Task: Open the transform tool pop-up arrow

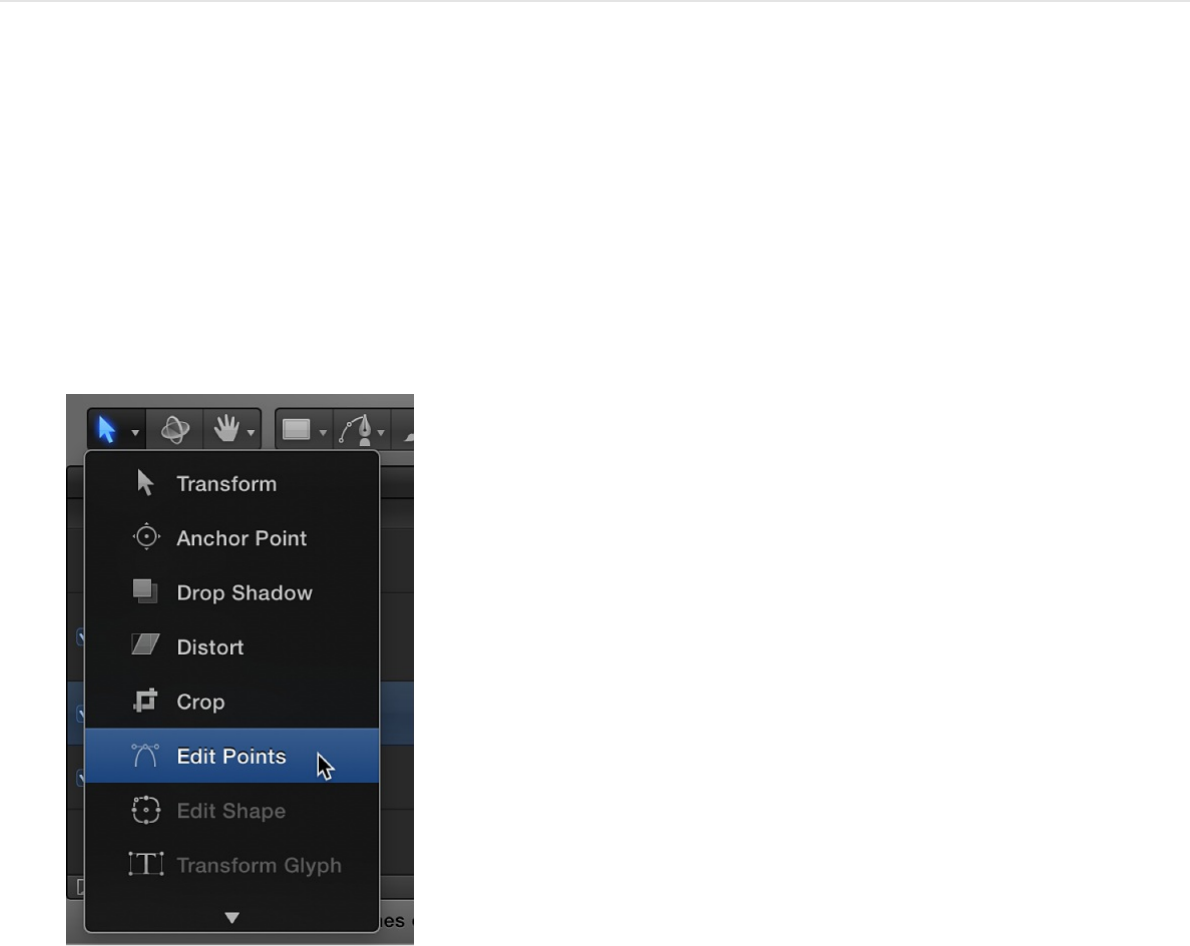Action: coord(135,433)
